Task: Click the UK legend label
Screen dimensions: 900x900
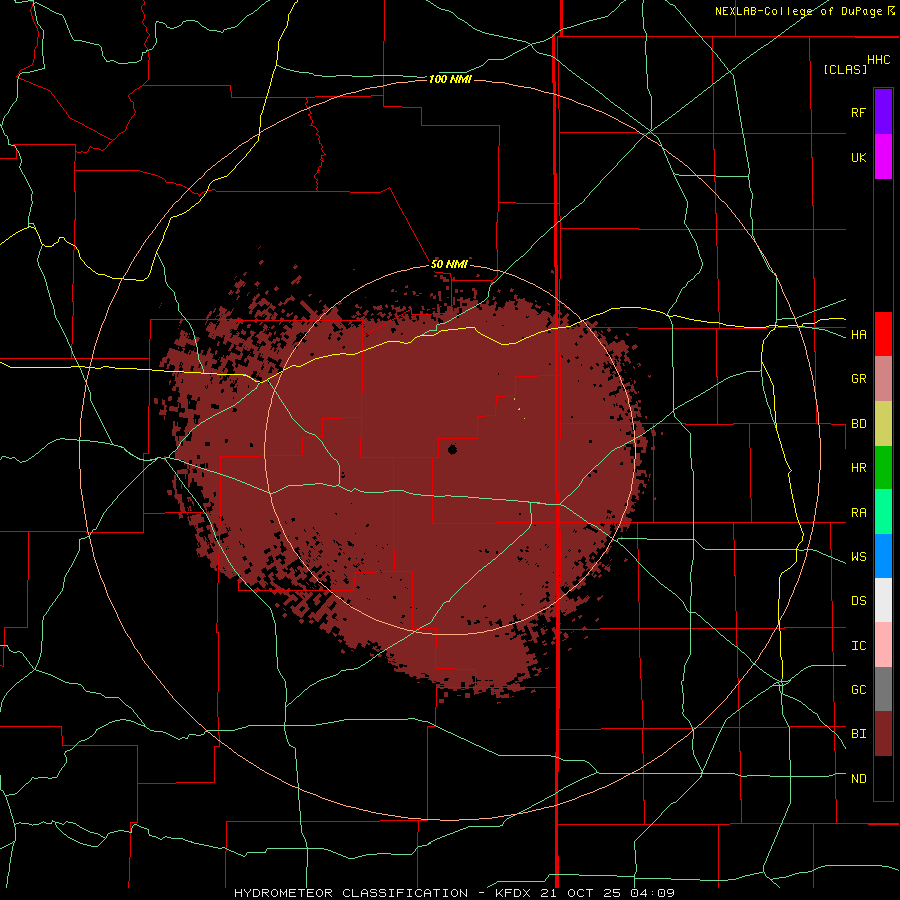Action: [x=858, y=157]
